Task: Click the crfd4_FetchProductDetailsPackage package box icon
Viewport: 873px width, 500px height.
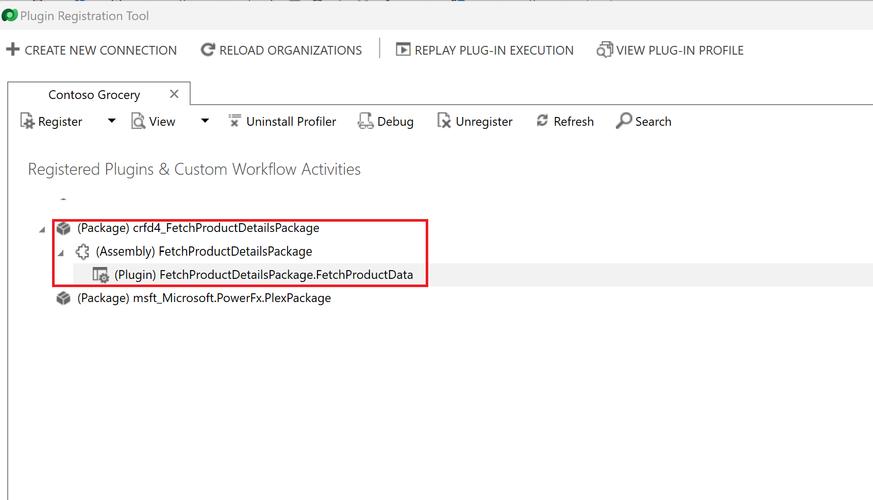Action: [63, 228]
